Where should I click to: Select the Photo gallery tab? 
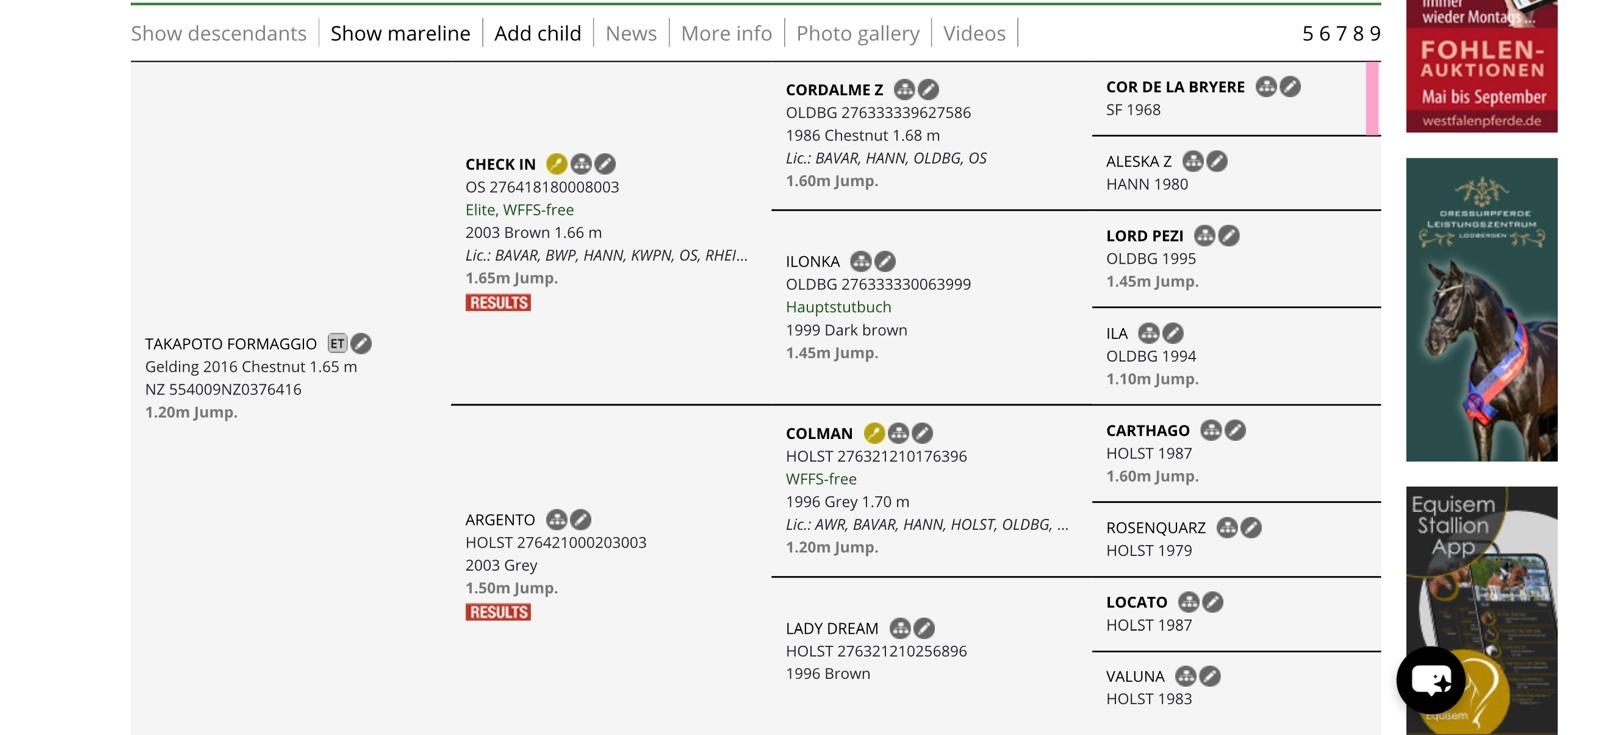tap(857, 33)
